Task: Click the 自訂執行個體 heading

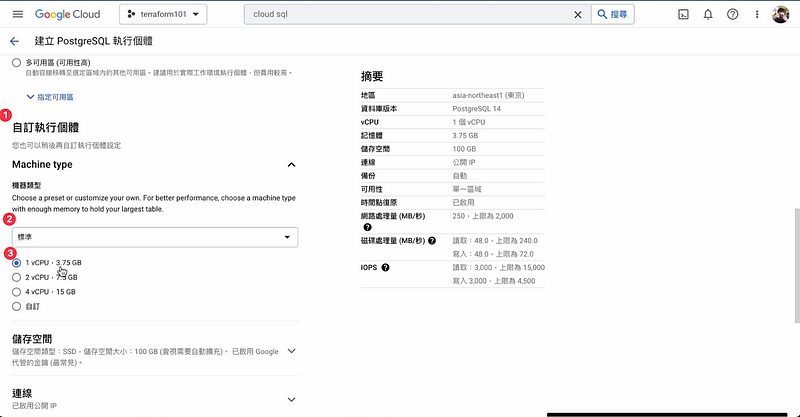Action: [x=46, y=128]
